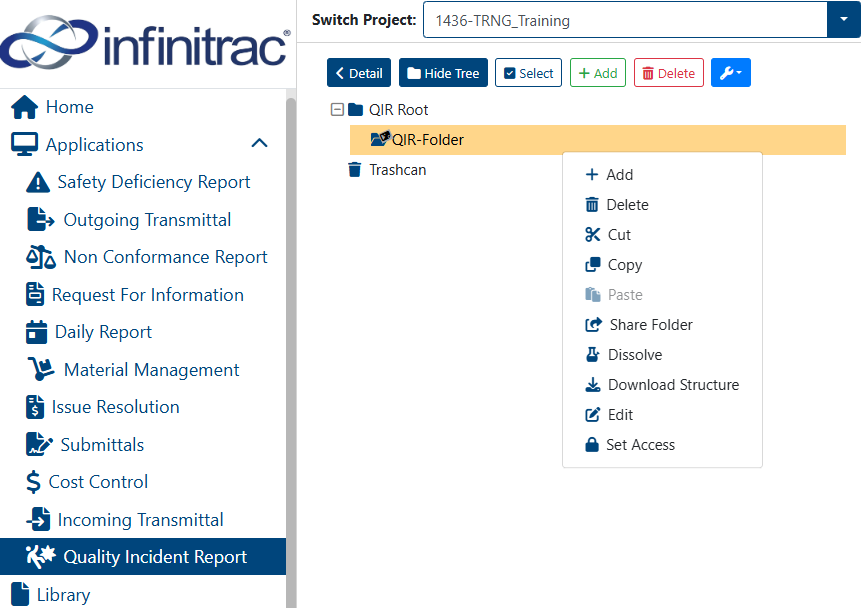861x608 pixels.
Task: Click the Hide Tree button
Action: [x=443, y=72]
